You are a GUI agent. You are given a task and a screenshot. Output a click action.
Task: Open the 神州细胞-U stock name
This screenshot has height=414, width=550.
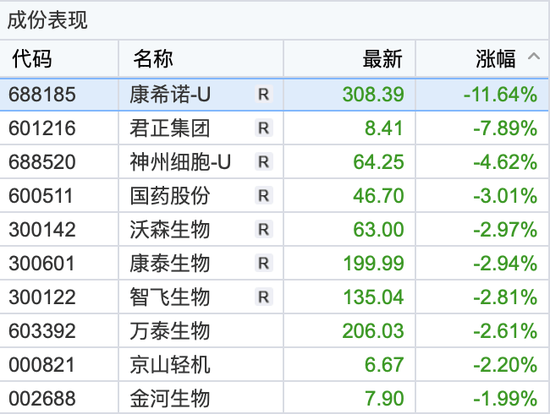pos(180,162)
